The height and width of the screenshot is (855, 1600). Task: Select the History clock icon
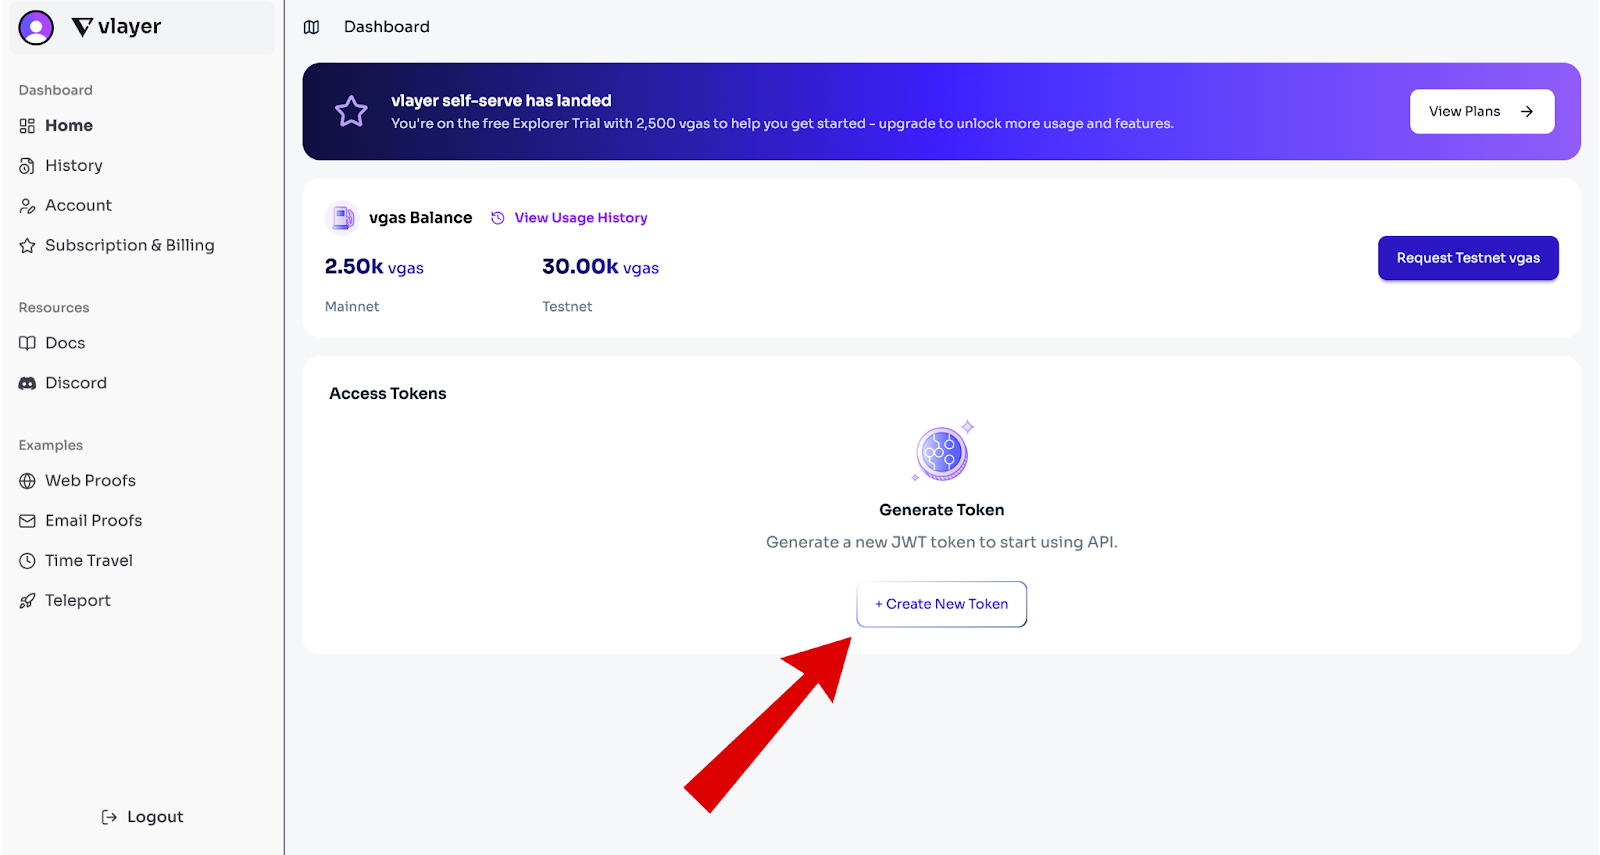(x=27, y=165)
